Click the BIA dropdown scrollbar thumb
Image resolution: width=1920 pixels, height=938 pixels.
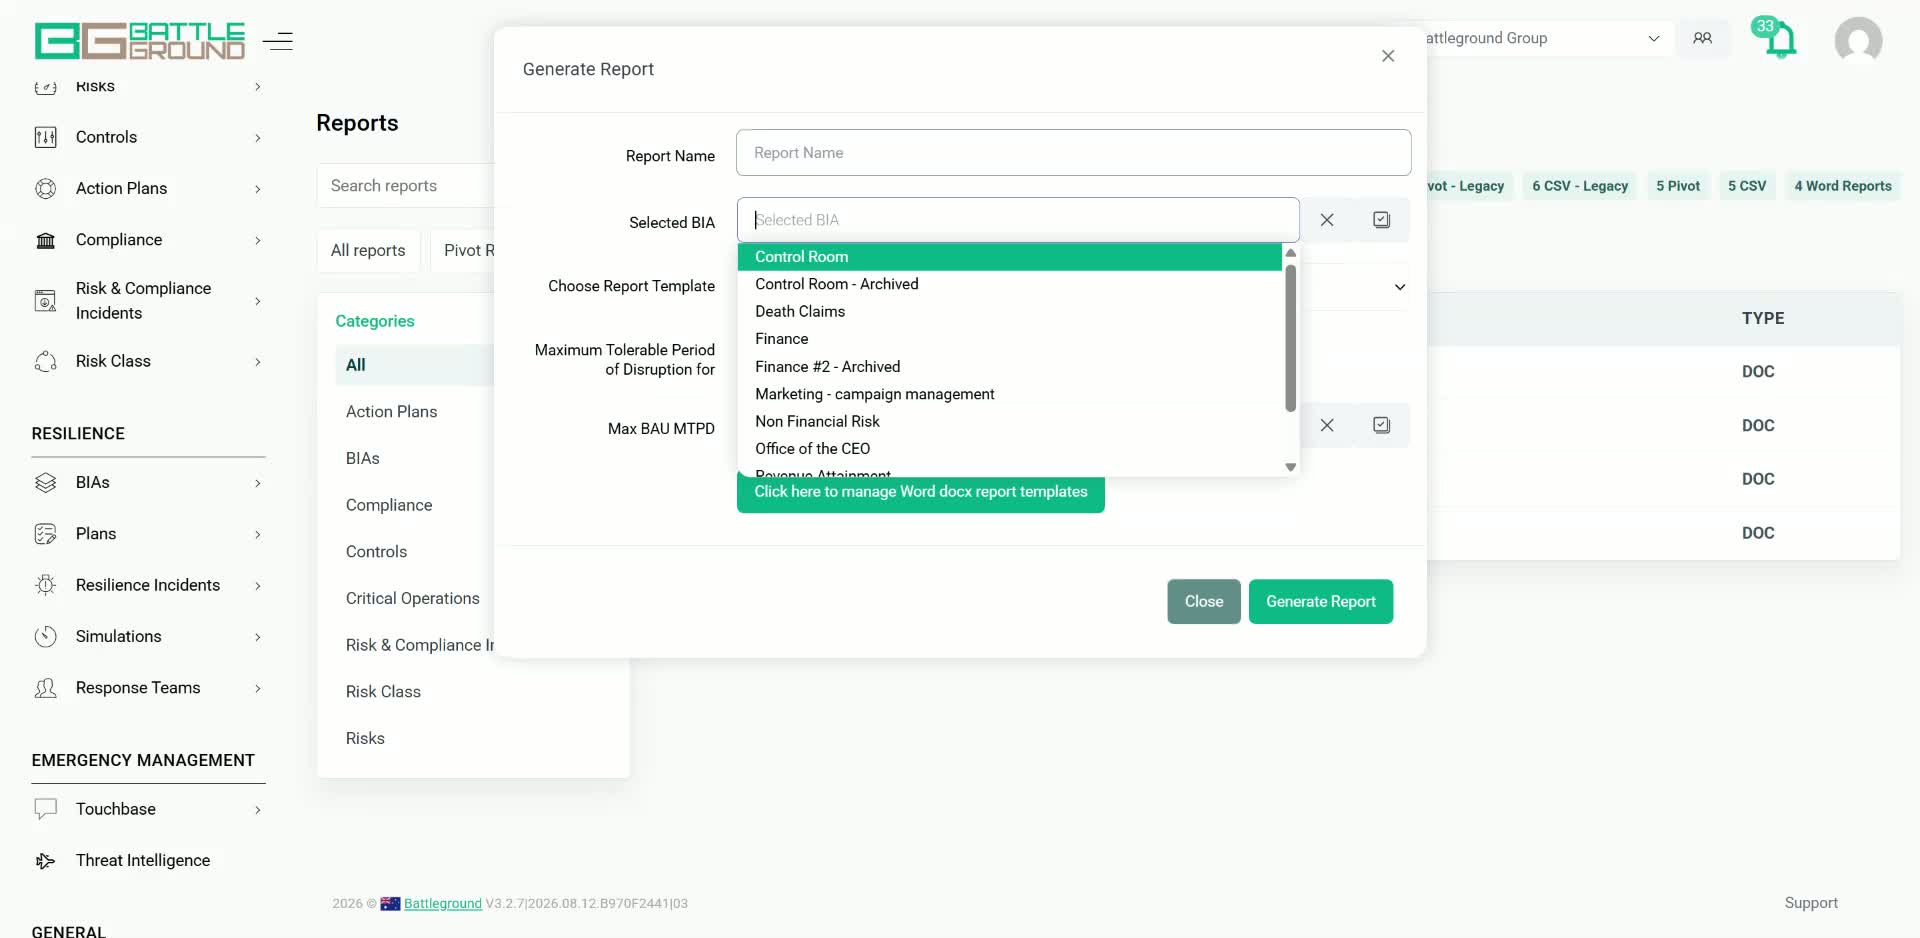pos(1290,337)
